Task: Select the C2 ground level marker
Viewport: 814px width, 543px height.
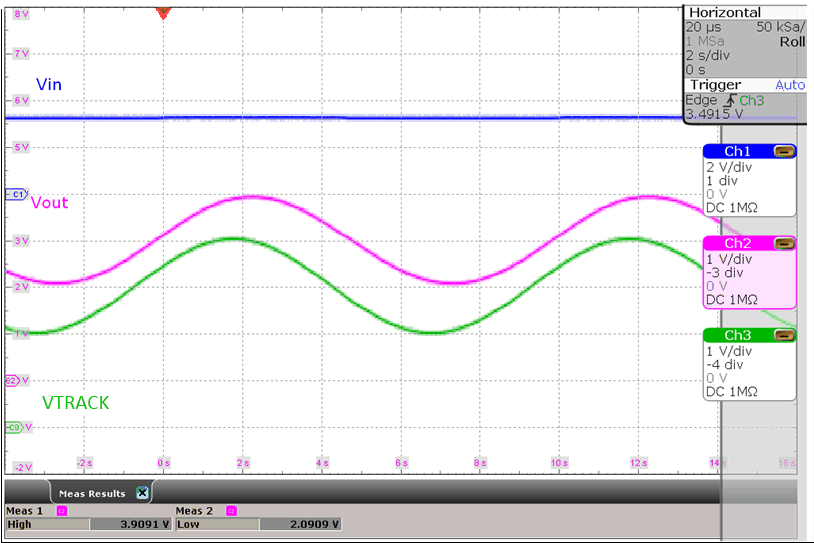Action: click(x=14, y=381)
